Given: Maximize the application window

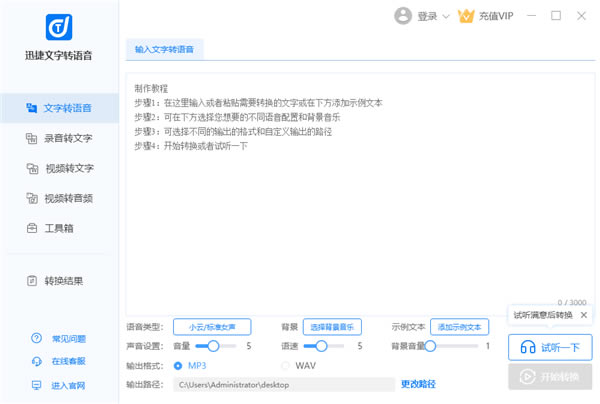Looking at the screenshot, I should (x=556, y=16).
